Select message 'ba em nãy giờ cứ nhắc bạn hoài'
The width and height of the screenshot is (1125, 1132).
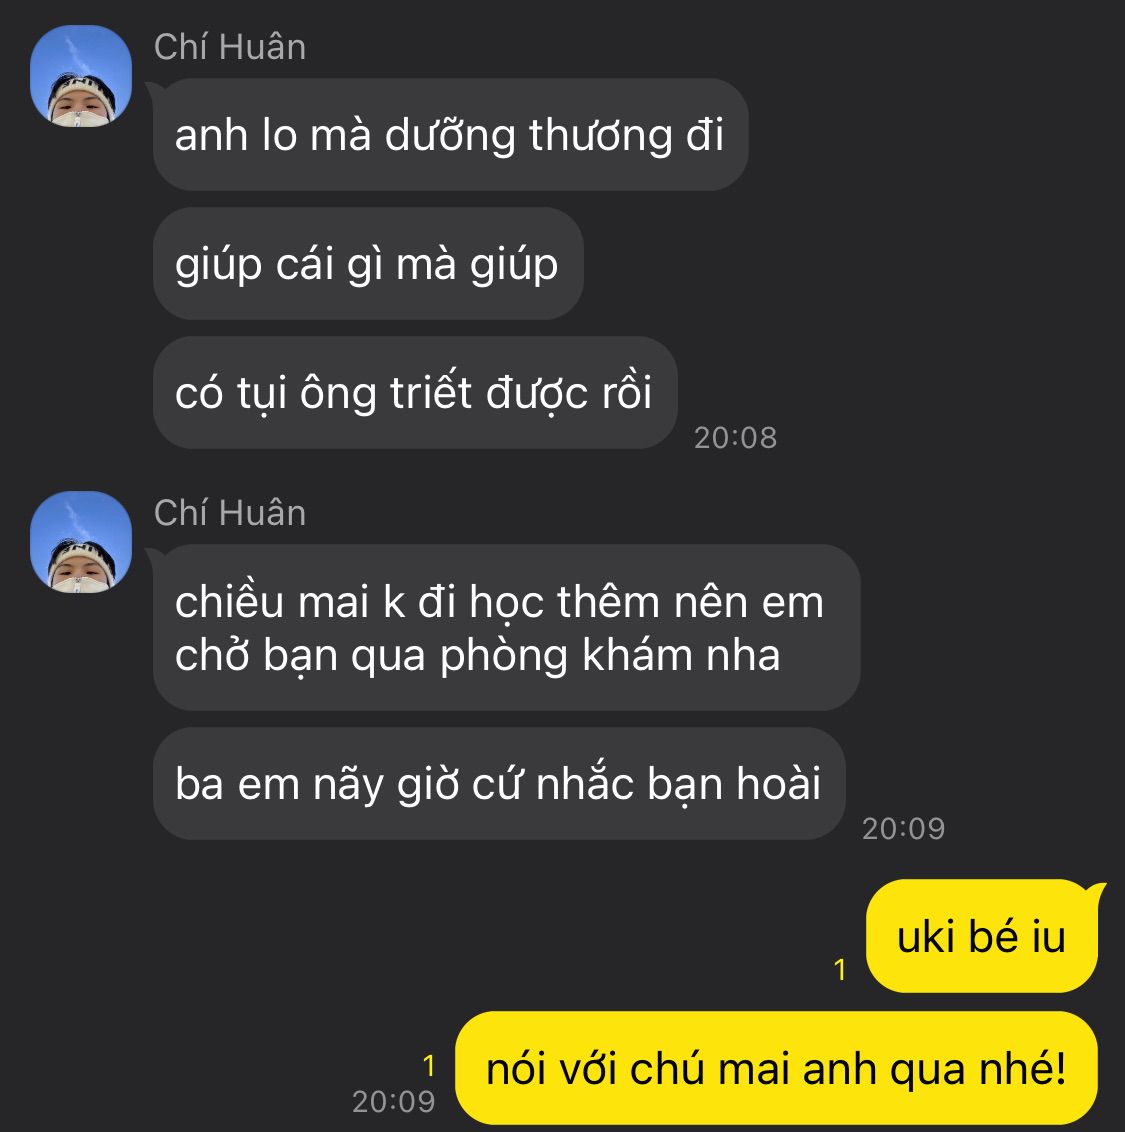pos(499,783)
